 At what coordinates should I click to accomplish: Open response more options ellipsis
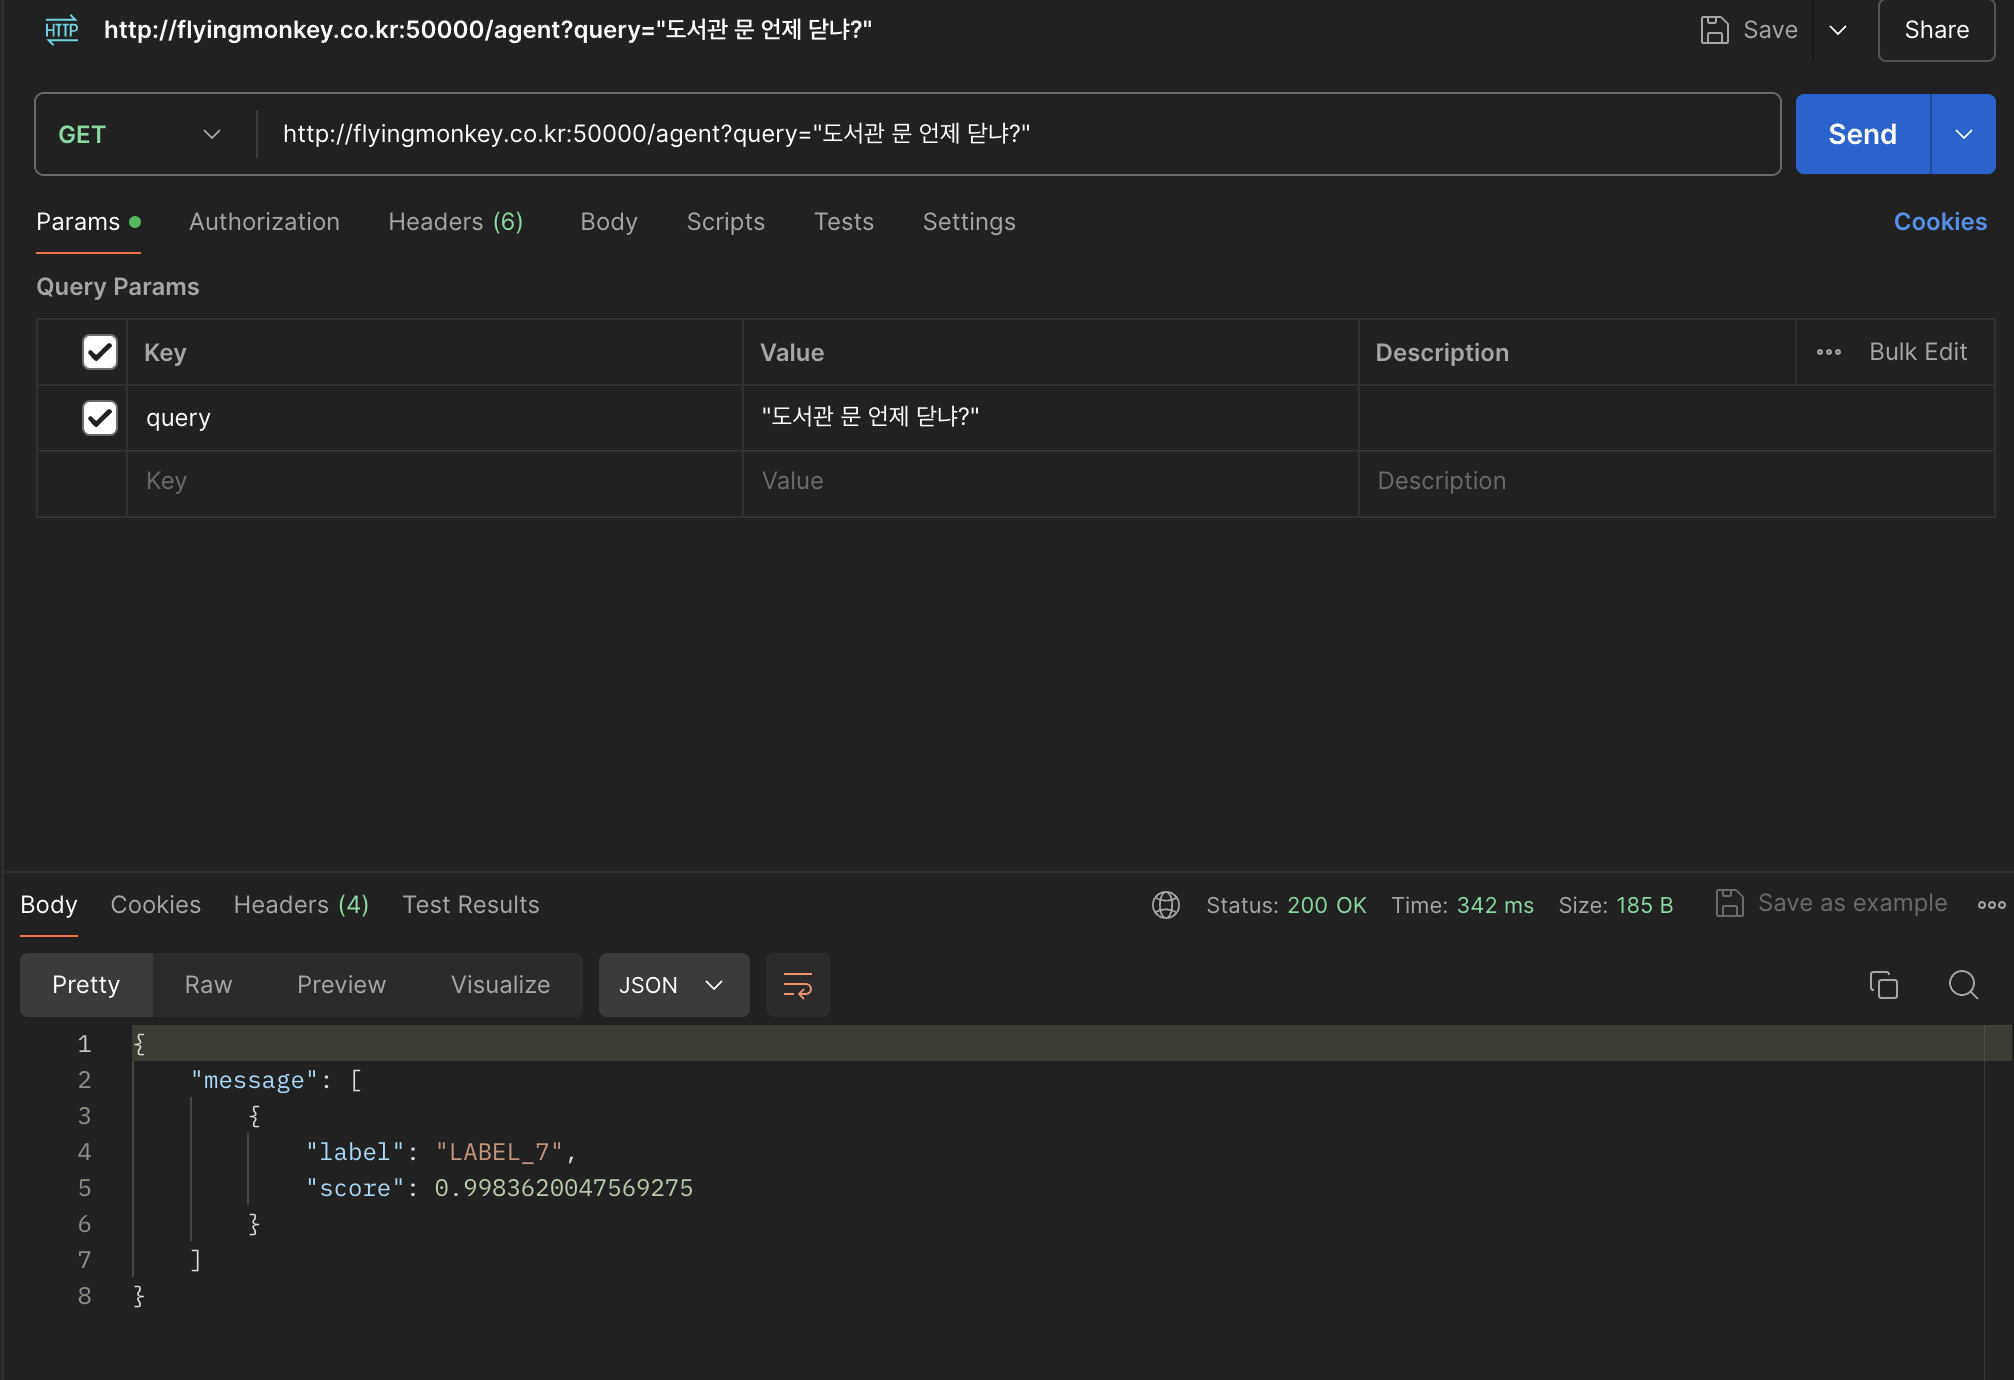[x=1991, y=905]
